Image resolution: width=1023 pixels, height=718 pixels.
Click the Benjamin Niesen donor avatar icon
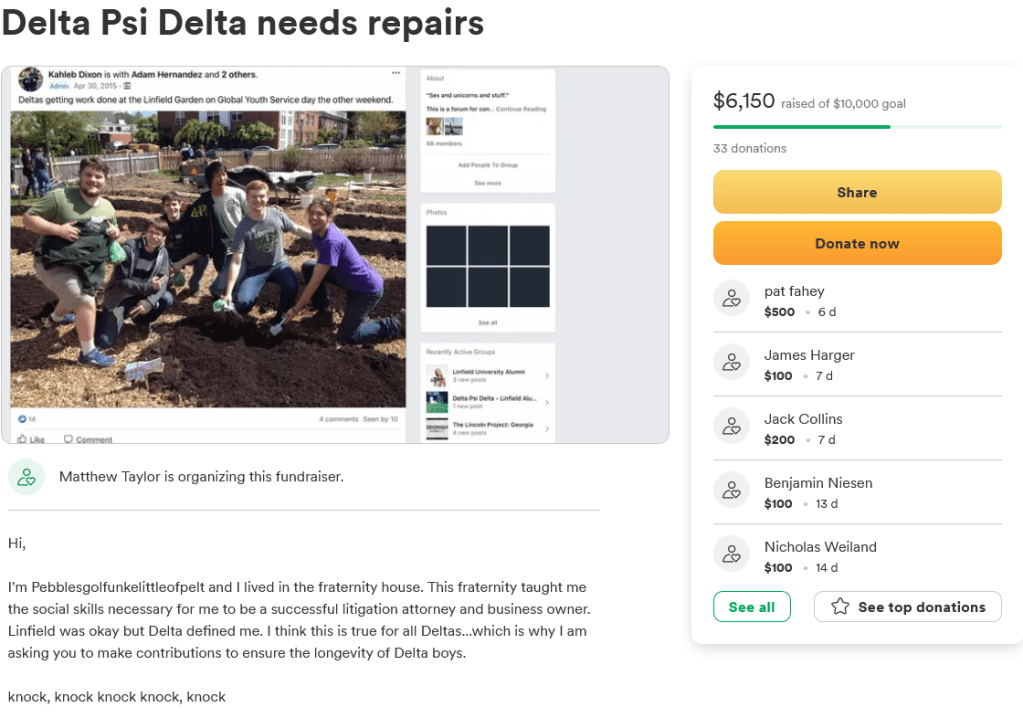(732, 491)
